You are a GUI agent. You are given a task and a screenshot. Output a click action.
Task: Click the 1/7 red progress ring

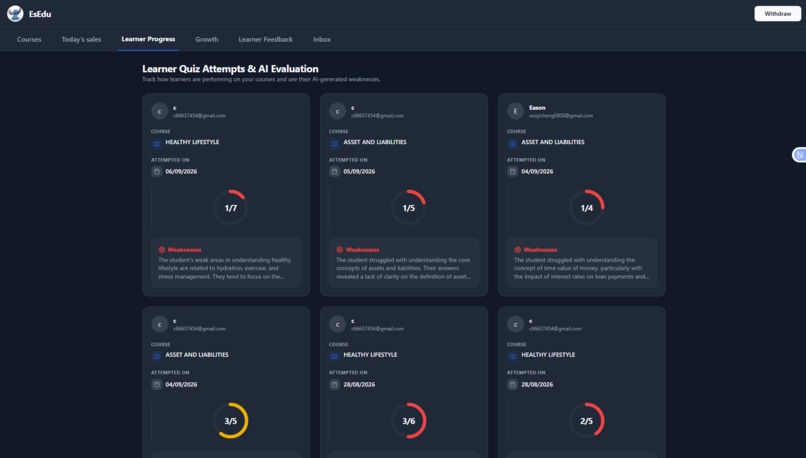click(x=231, y=208)
